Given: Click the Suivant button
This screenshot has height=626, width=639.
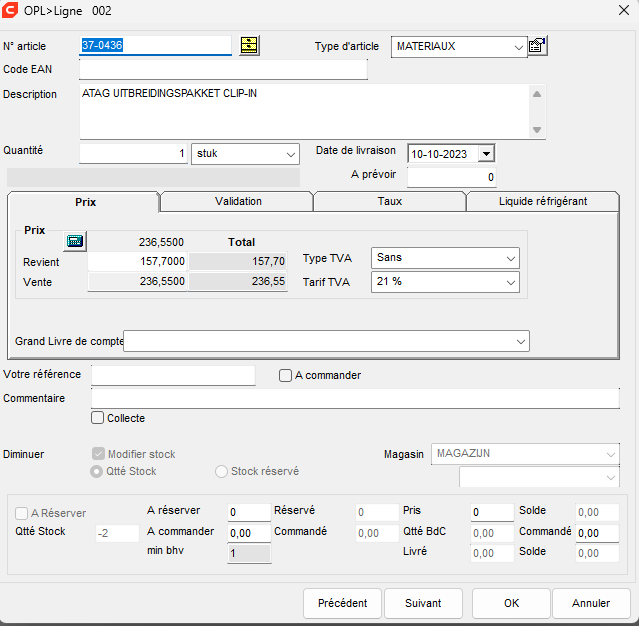Looking at the screenshot, I should point(423,603).
